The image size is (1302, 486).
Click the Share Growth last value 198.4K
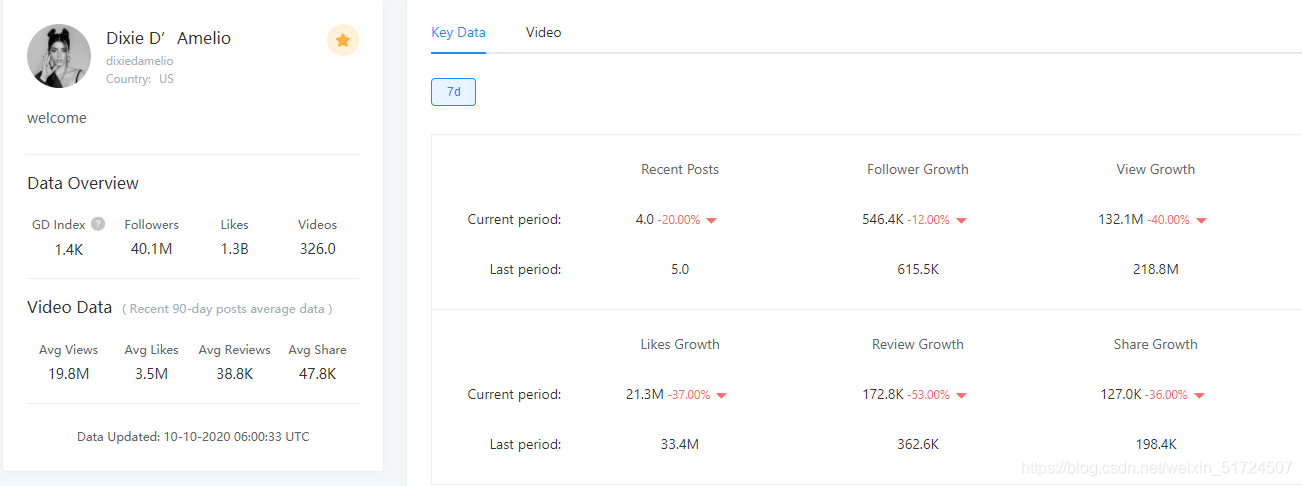(x=1156, y=444)
